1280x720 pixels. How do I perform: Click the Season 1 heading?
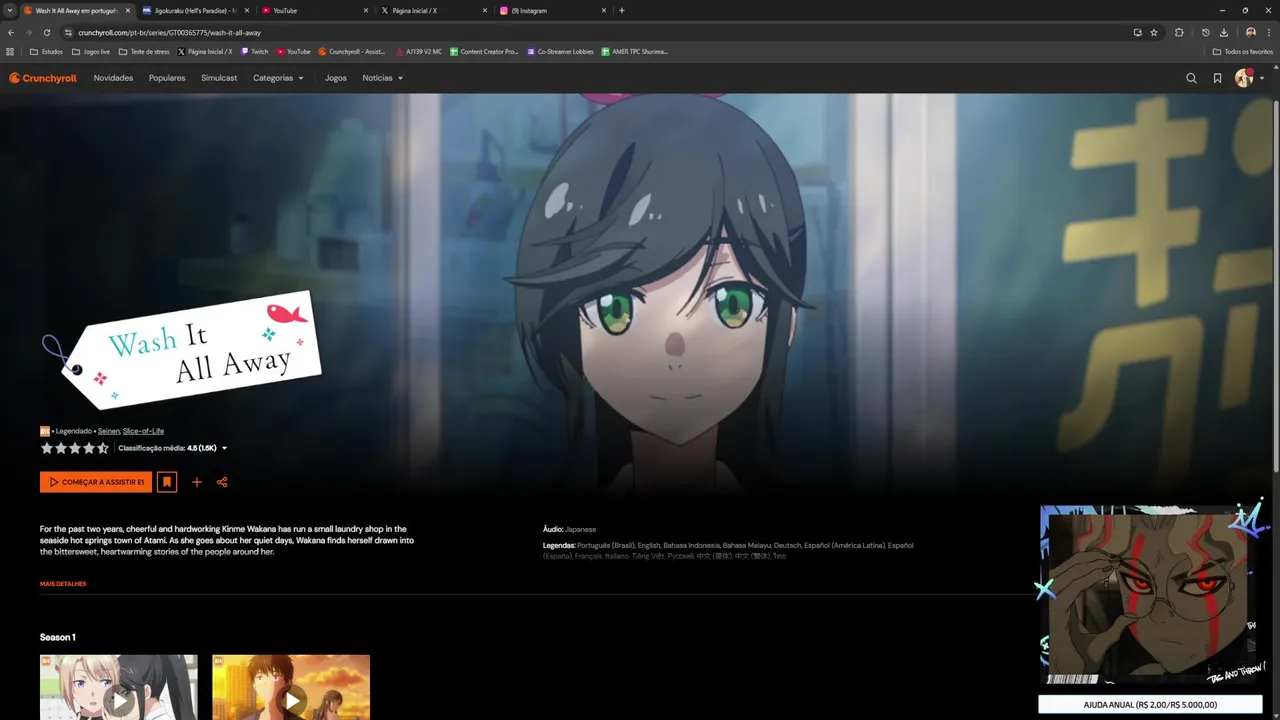(x=57, y=637)
